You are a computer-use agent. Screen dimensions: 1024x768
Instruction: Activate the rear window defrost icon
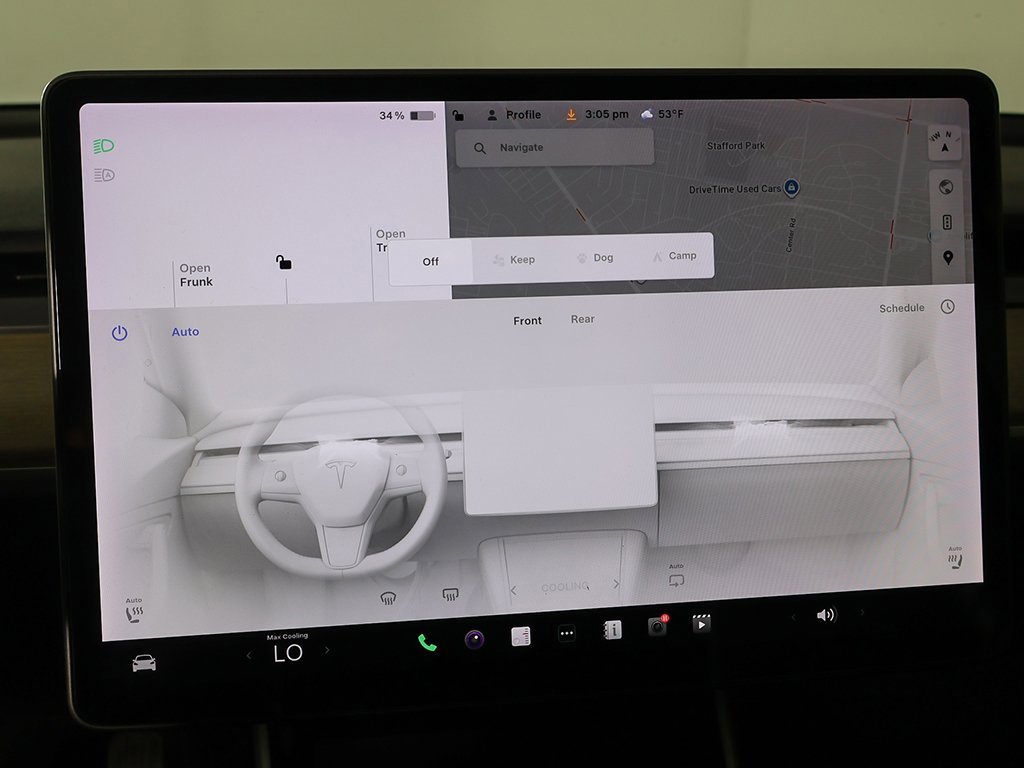449,595
